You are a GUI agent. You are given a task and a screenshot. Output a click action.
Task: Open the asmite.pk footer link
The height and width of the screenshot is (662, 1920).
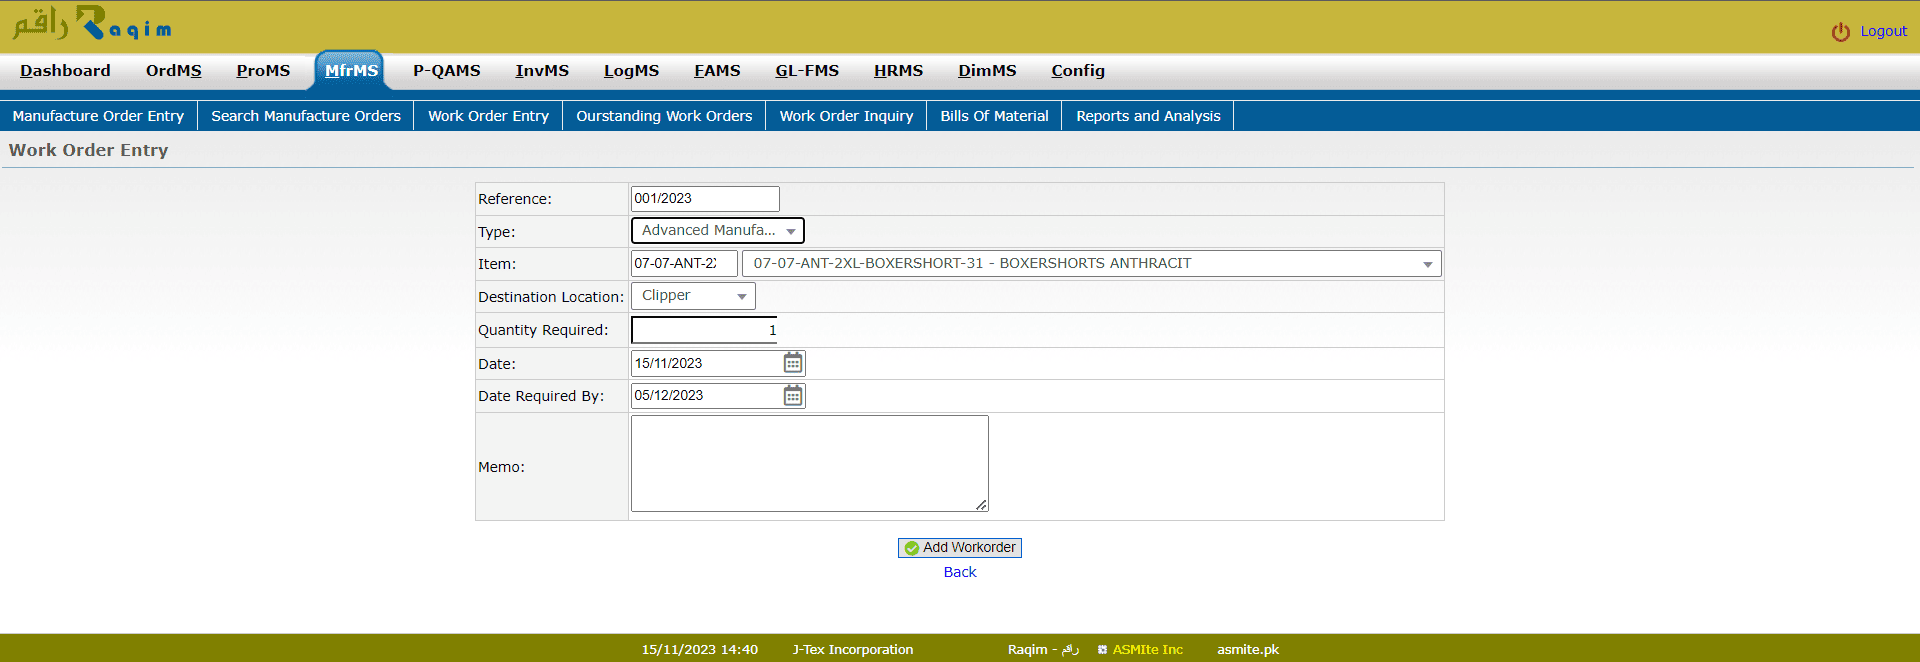click(x=1247, y=650)
